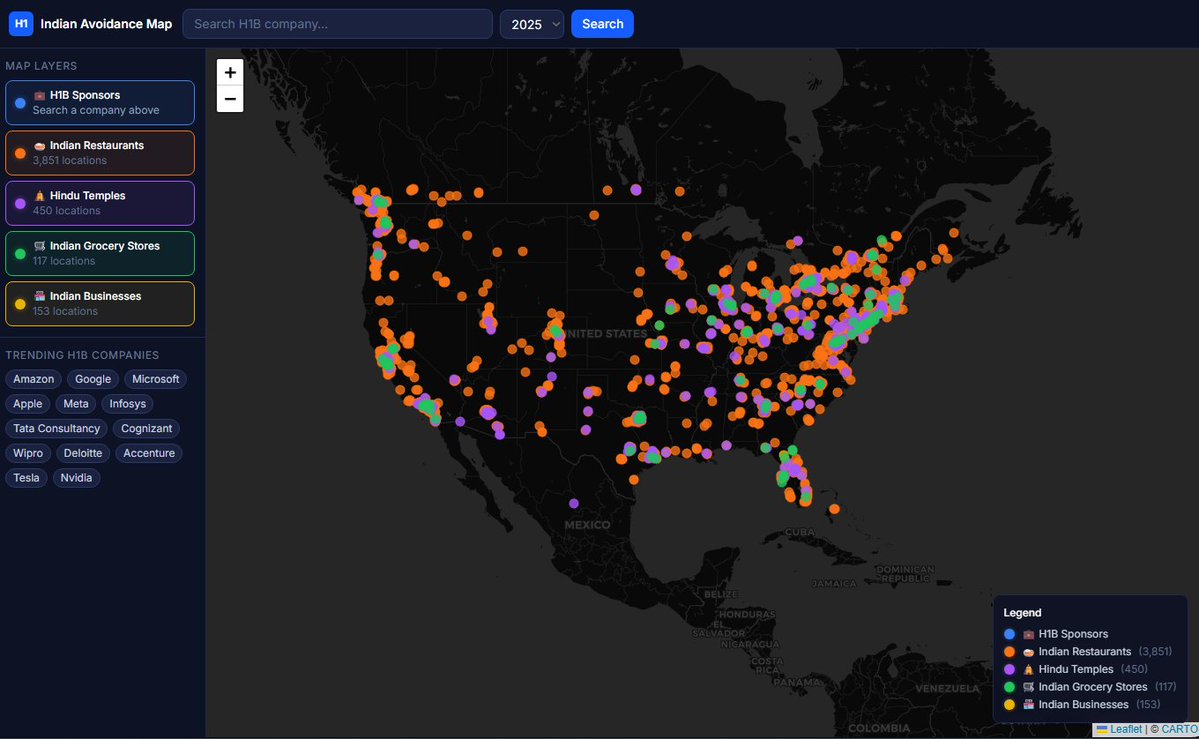Toggle the H1B Sponsors map layer
Screen dimensions: 1199x739
pos(100,103)
